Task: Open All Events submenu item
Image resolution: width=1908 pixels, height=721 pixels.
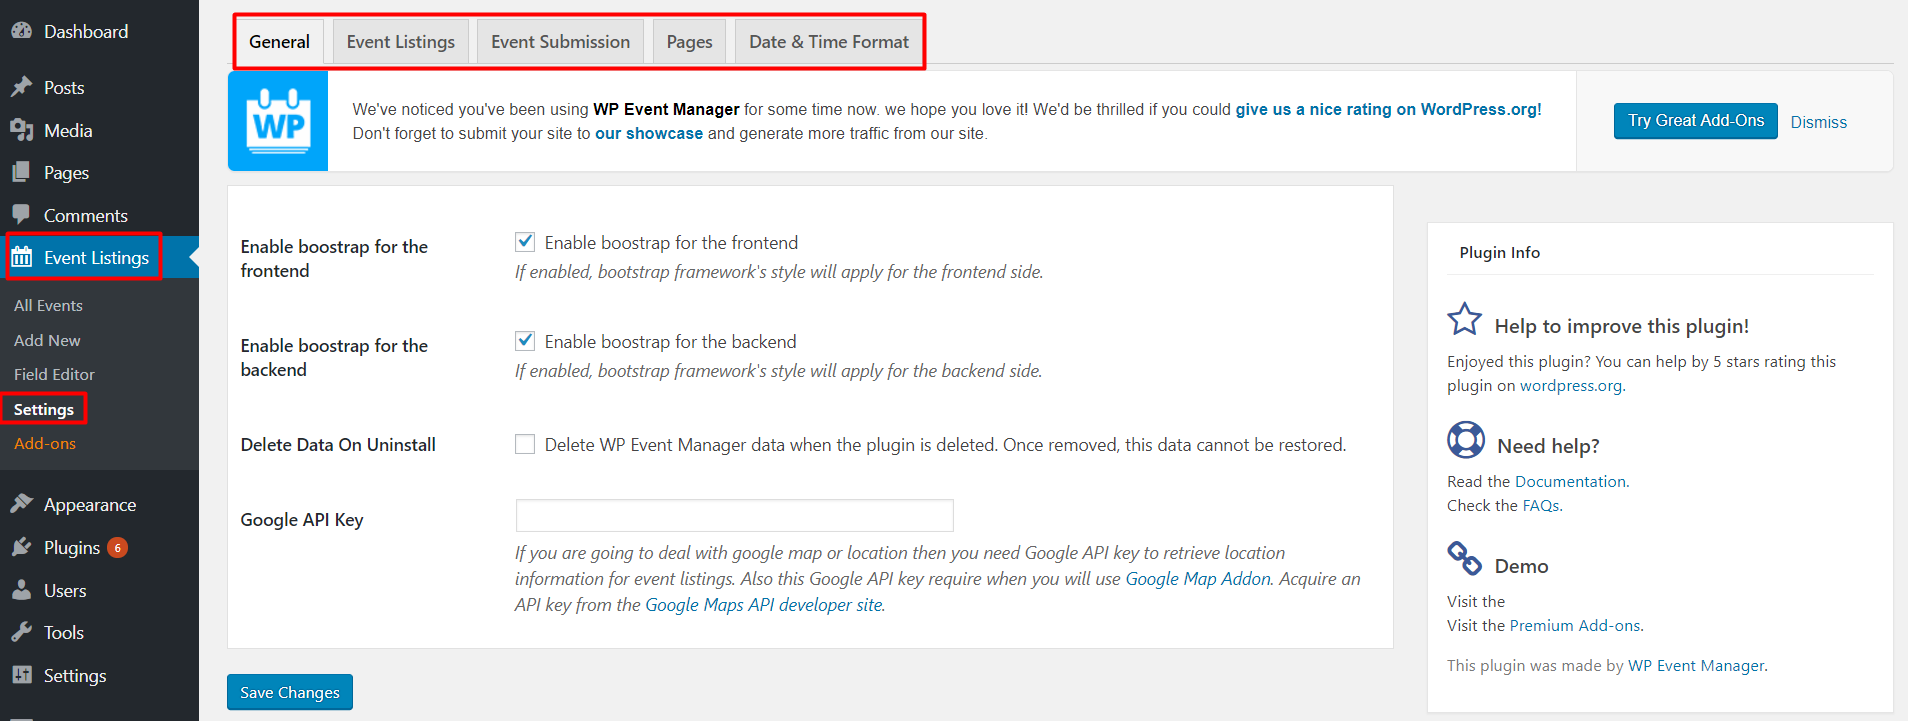Action: (48, 305)
